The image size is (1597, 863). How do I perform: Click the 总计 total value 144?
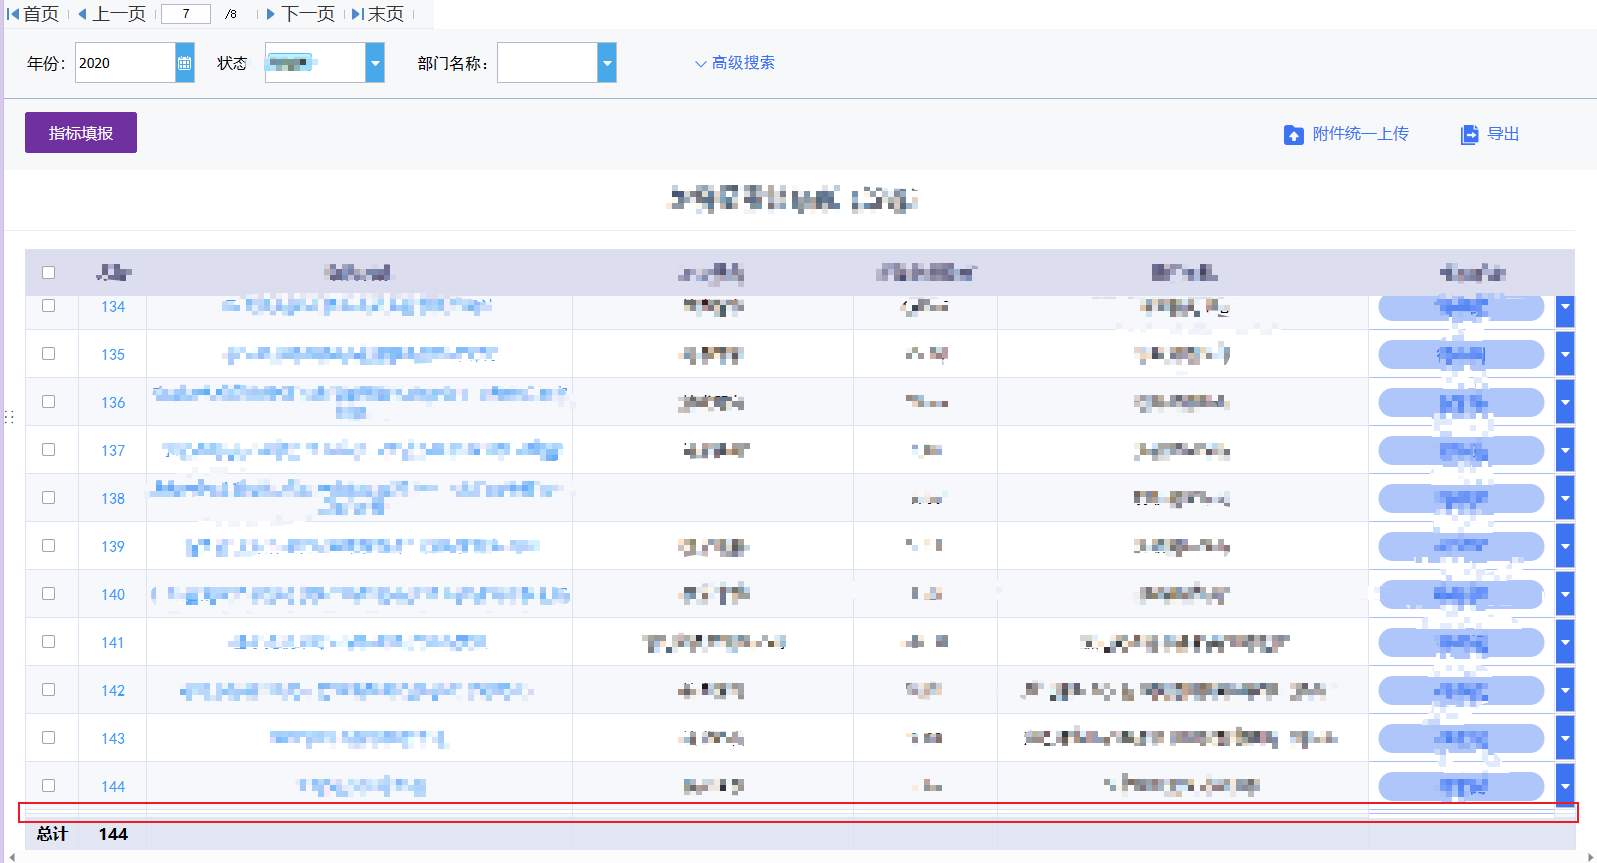[113, 834]
